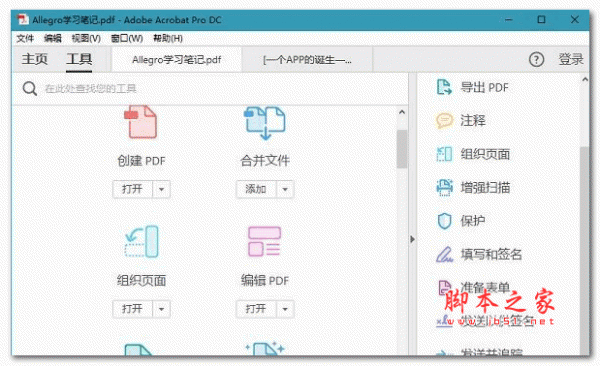Click the 打开 button under 组织页面

coord(133,309)
